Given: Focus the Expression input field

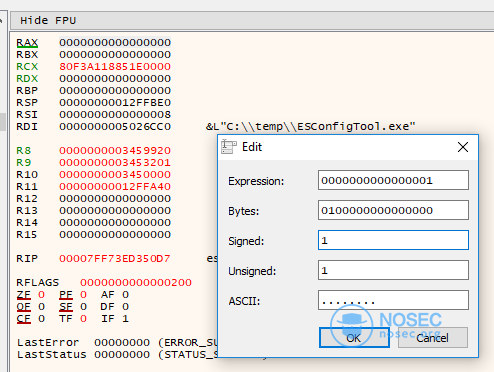Looking at the screenshot, I should (x=393, y=180).
